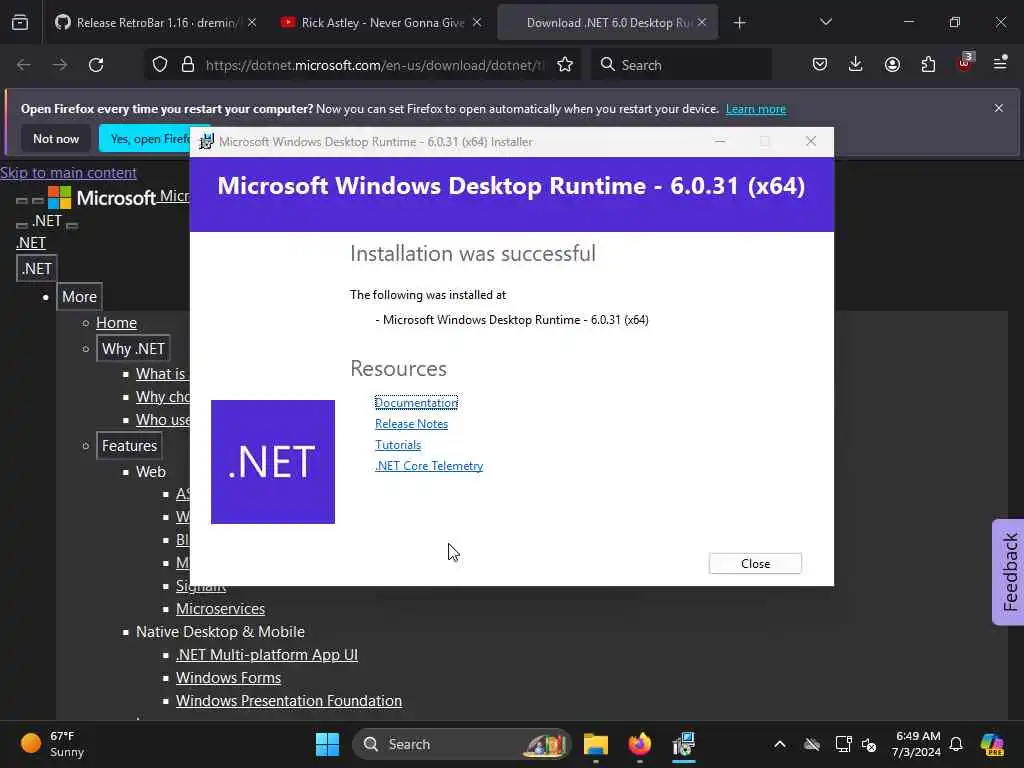Open the clock showing 6:49 AM
Image resolution: width=1024 pixels, height=768 pixels.
pyautogui.click(x=917, y=744)
